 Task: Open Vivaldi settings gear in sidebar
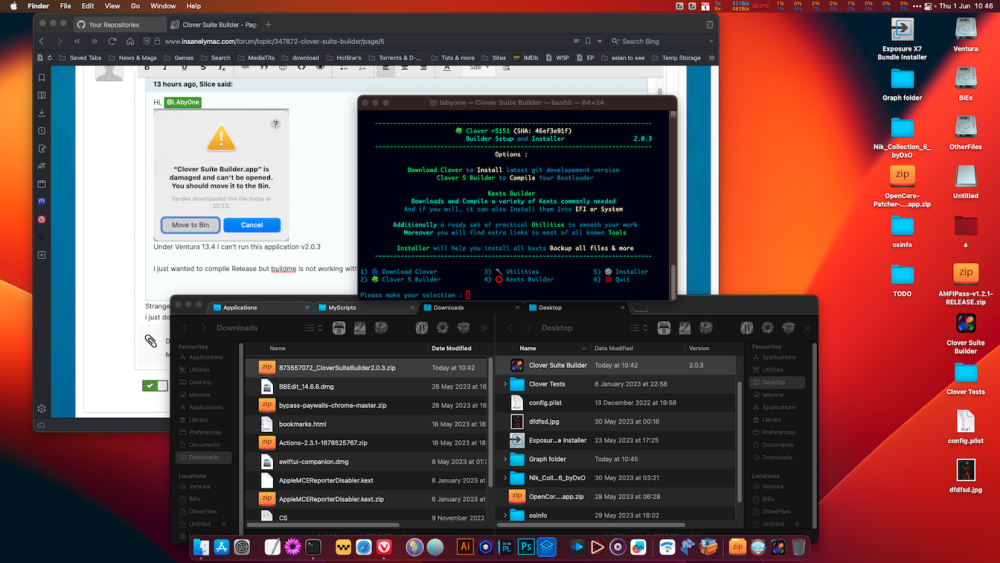[41, 409]
